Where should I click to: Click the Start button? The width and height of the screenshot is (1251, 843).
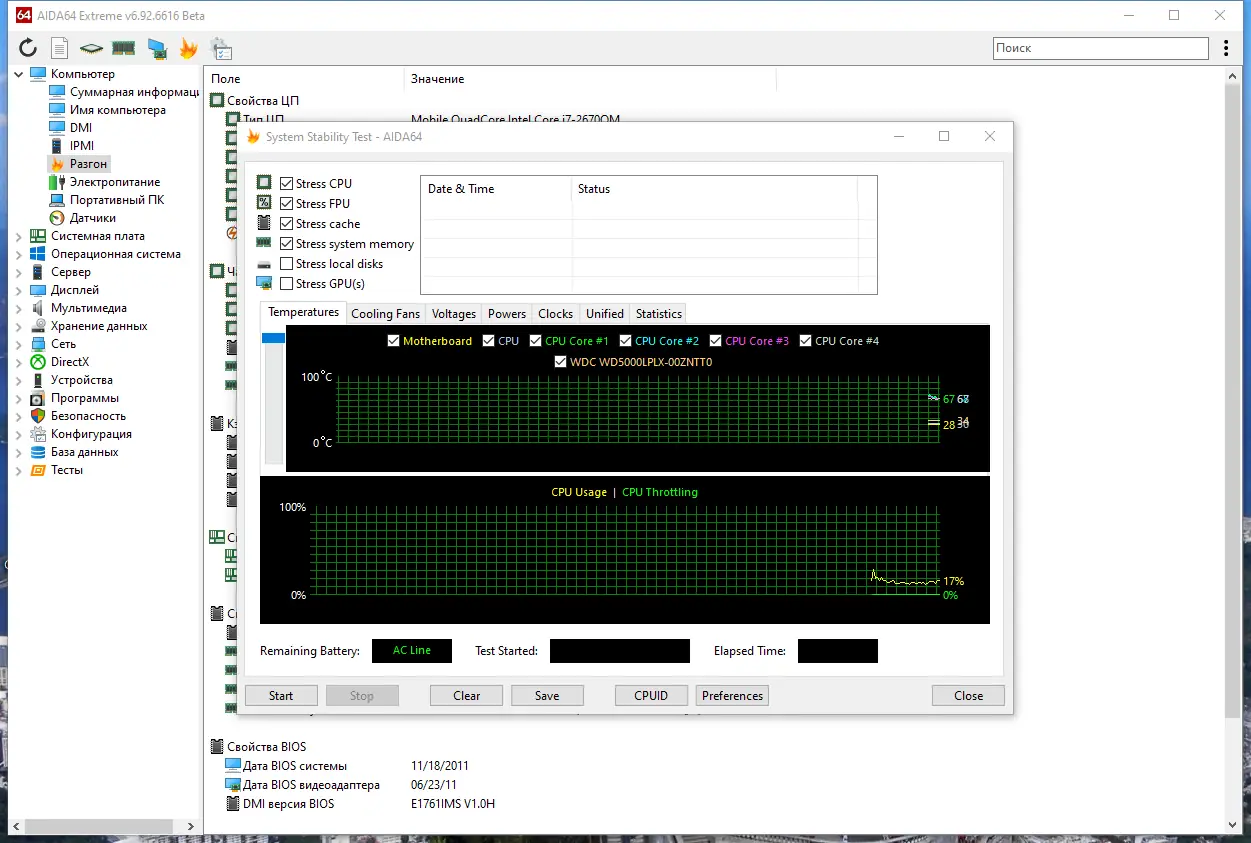click(x=281, y=696)
